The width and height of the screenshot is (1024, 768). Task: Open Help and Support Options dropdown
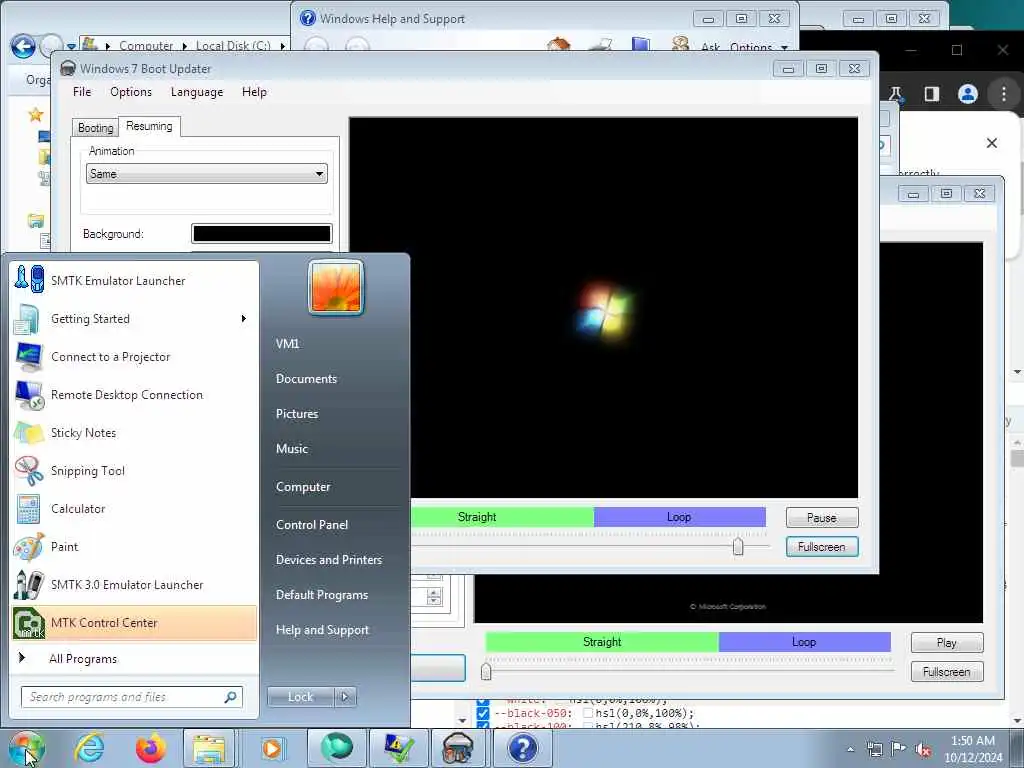(759, 47)
